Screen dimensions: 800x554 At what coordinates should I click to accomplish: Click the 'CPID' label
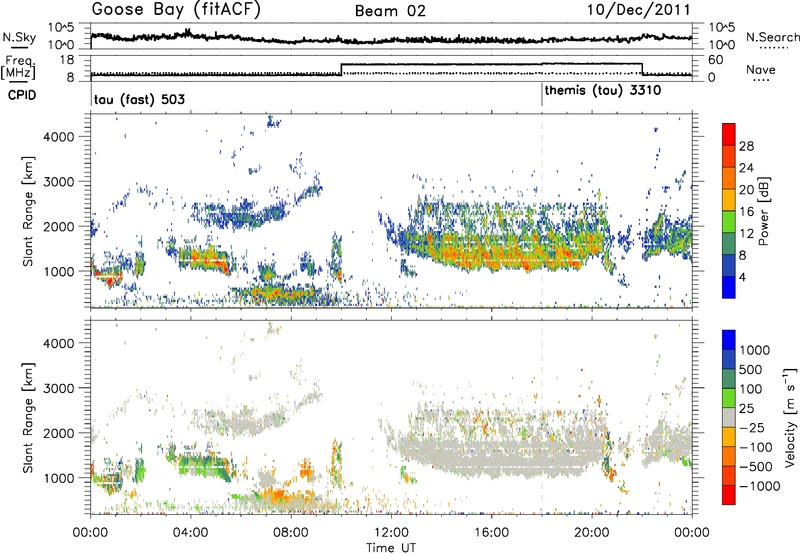[22, 95]
